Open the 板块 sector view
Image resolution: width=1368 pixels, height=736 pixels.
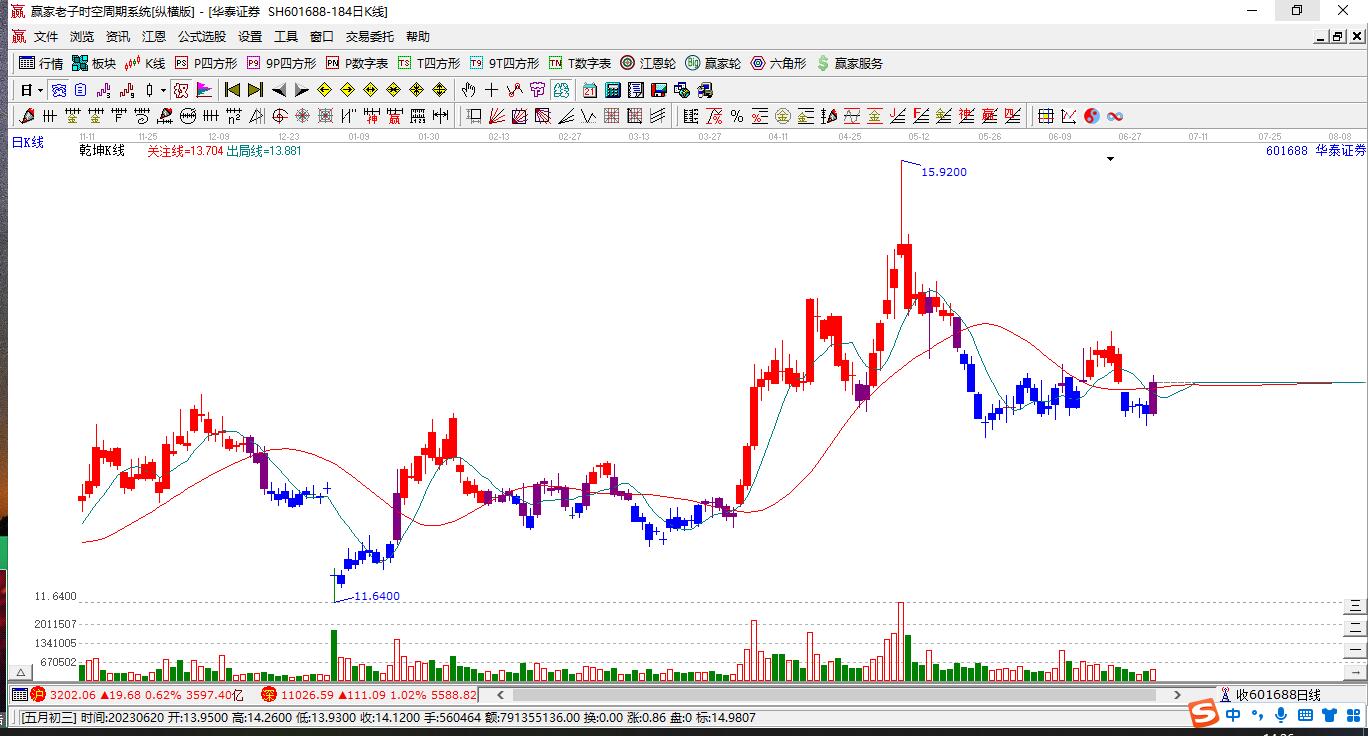94,63
